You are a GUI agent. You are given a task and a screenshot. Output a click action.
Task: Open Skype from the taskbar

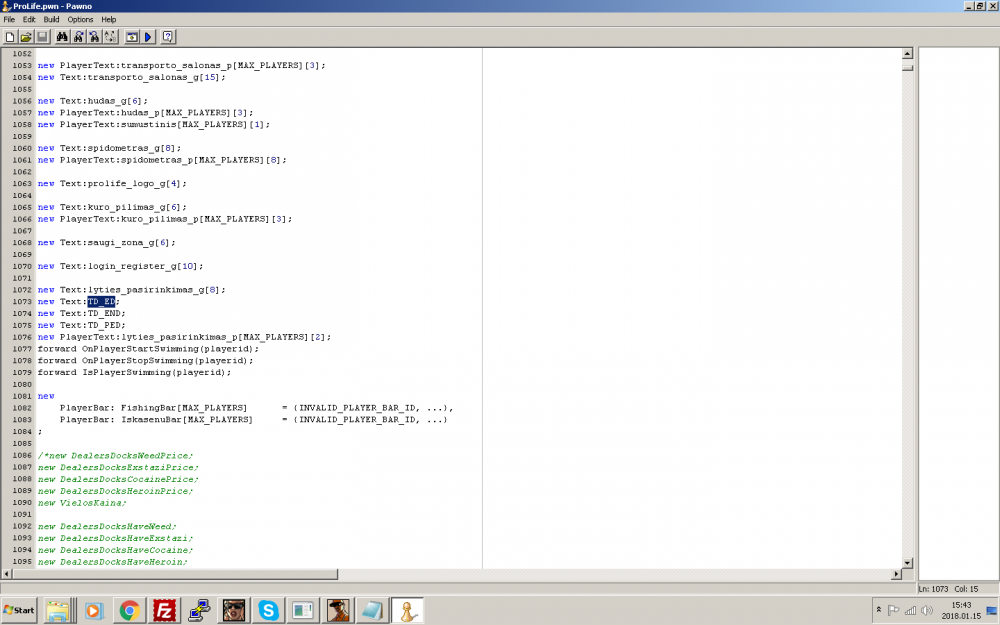268,610
